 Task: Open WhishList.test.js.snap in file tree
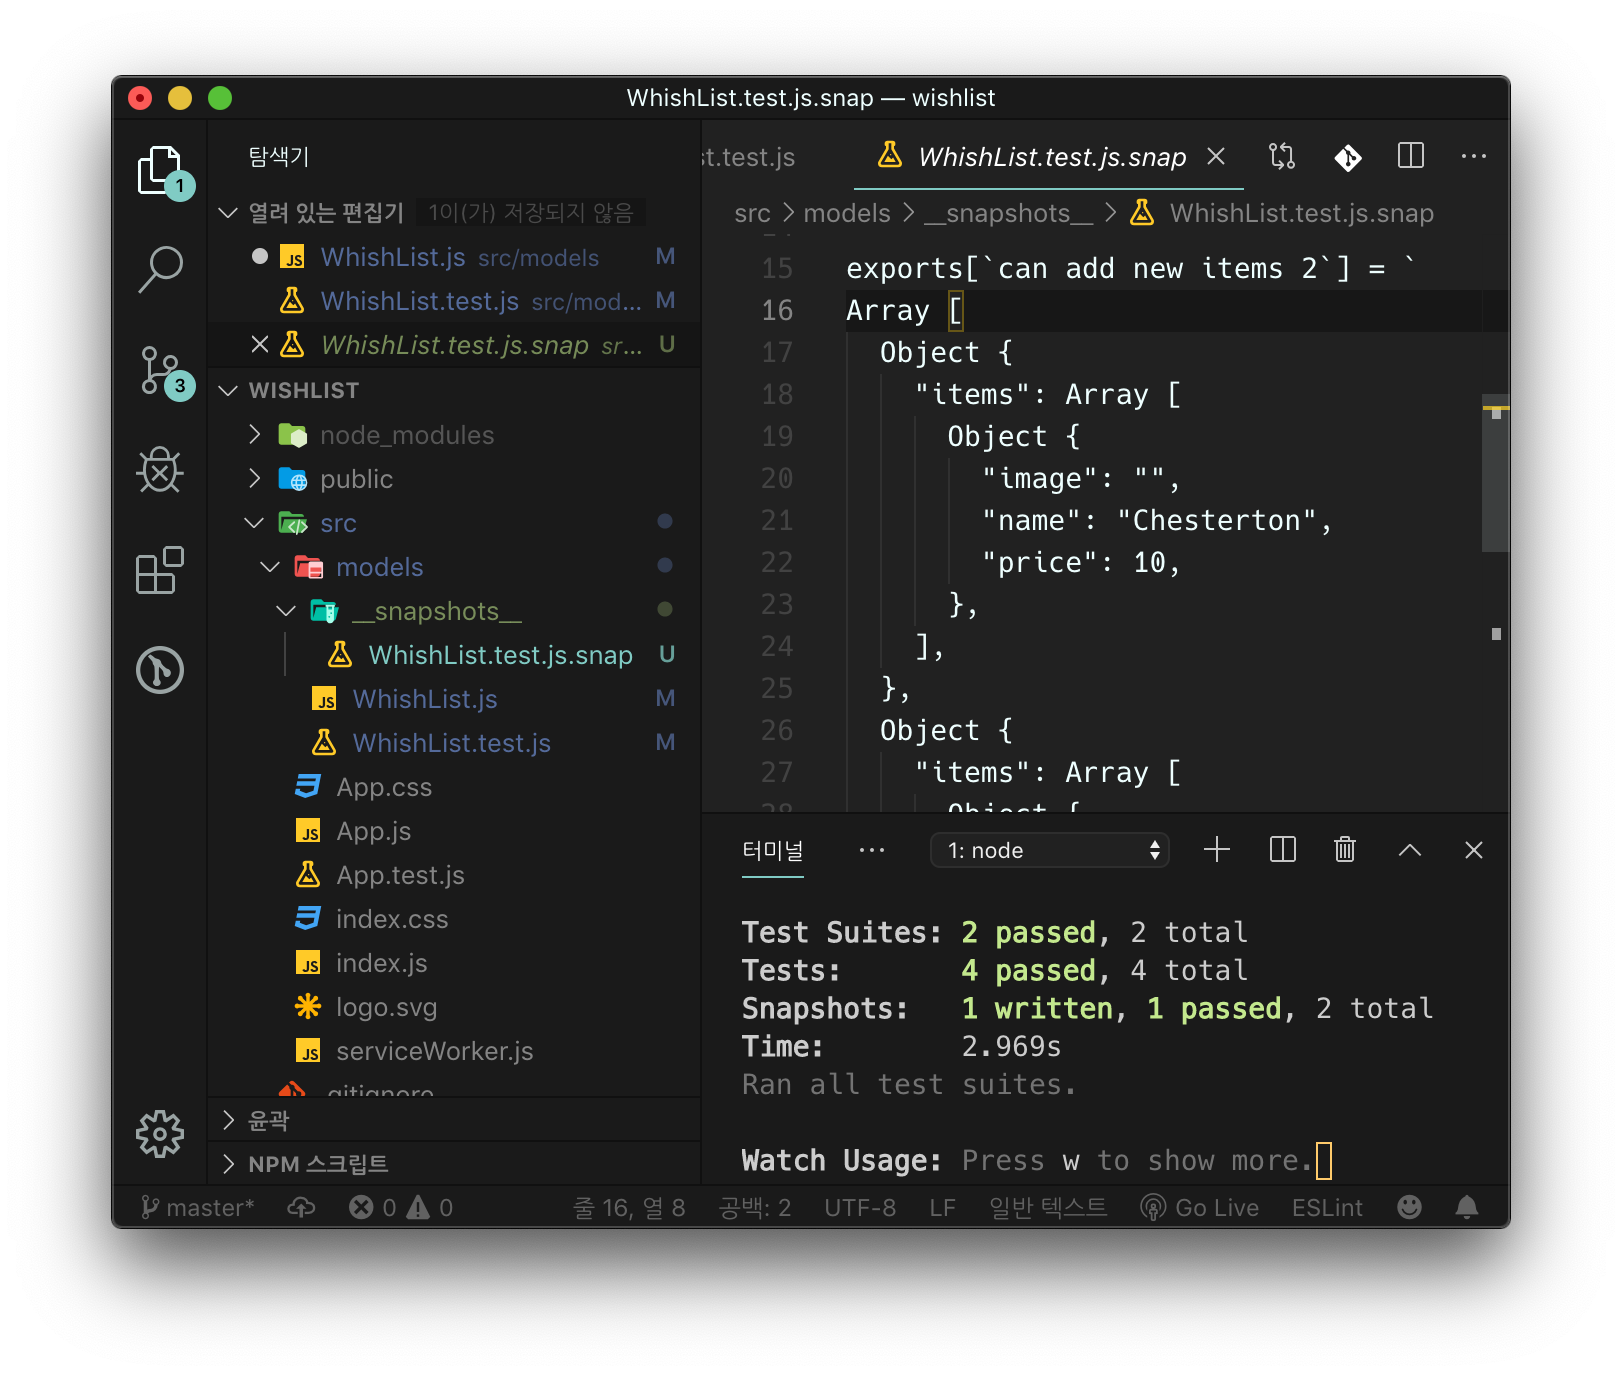click(455, 655)
